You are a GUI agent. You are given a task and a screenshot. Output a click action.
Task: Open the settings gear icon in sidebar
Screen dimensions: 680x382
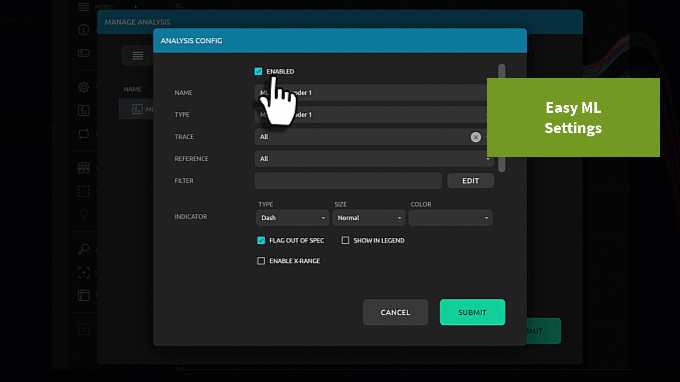[x=84, y=87]
